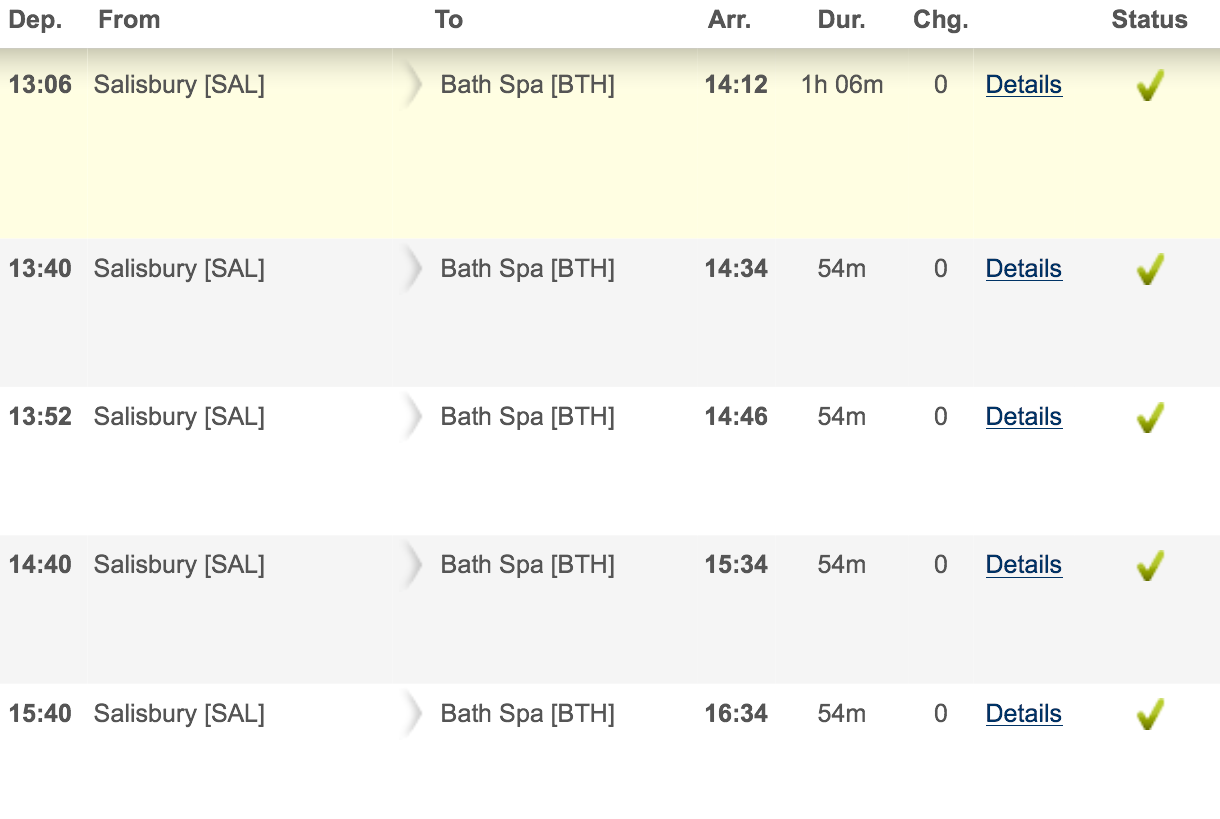The width and height of the screenshot is (1220, 819).
Task: View Details of train arriving 14:46
Action: pyautogui.click(x=1023, y=417)
